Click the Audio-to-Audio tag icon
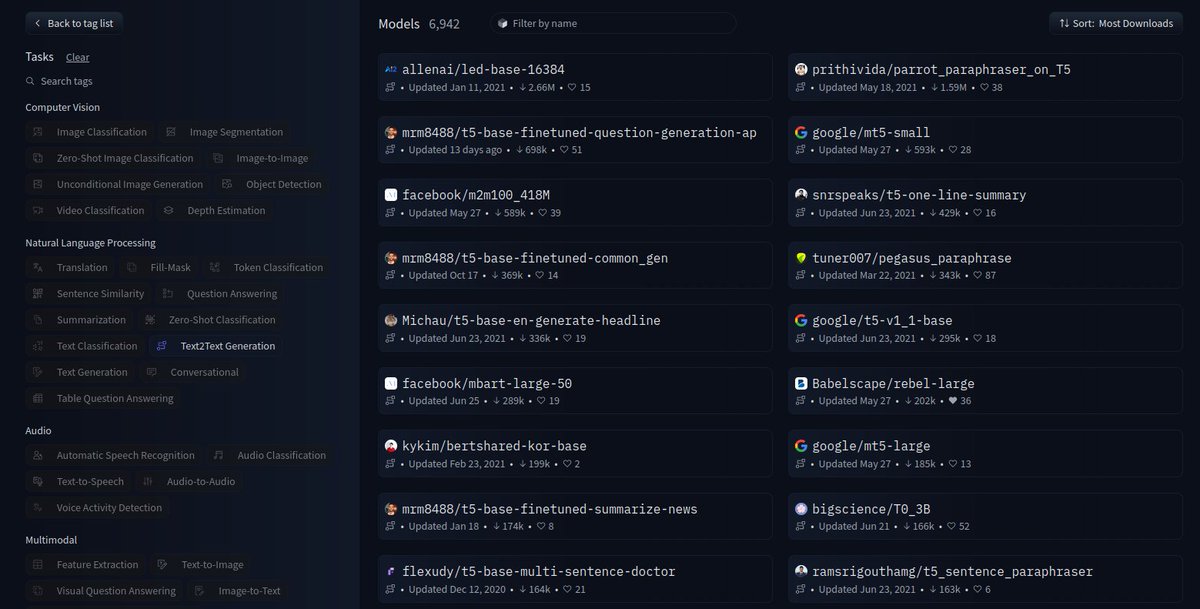The width and height of the screenshot is (1200, 609). [x=147, y=481]
